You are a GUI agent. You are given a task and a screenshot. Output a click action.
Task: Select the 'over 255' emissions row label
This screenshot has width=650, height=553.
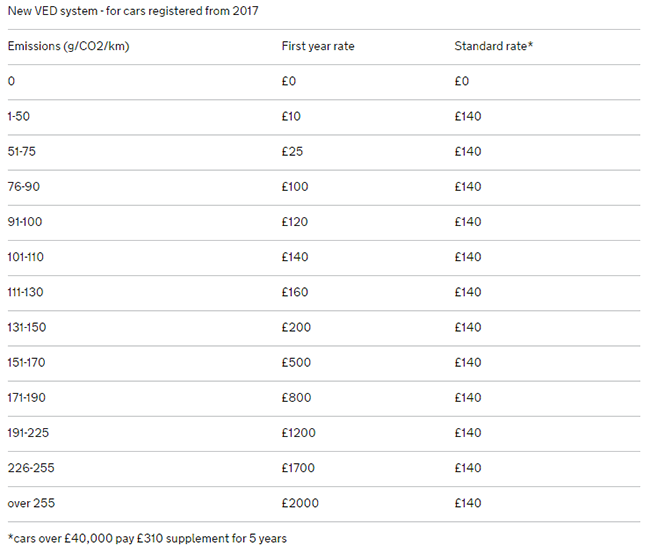click(31, 503)
